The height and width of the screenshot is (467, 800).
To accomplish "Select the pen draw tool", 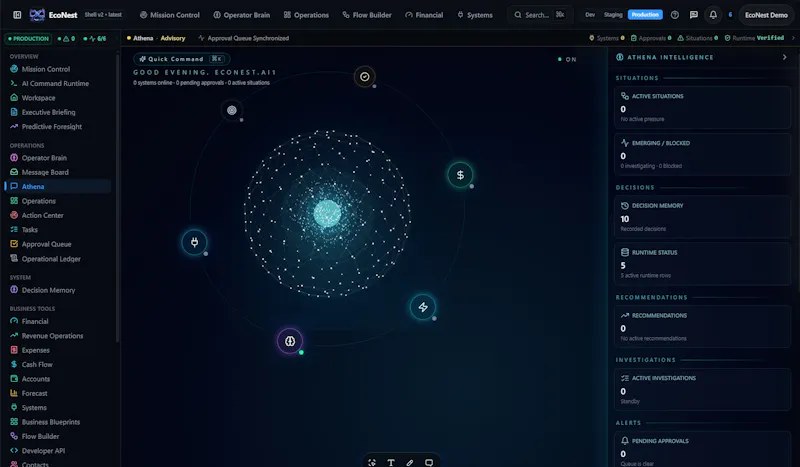I will coord(410,462).
